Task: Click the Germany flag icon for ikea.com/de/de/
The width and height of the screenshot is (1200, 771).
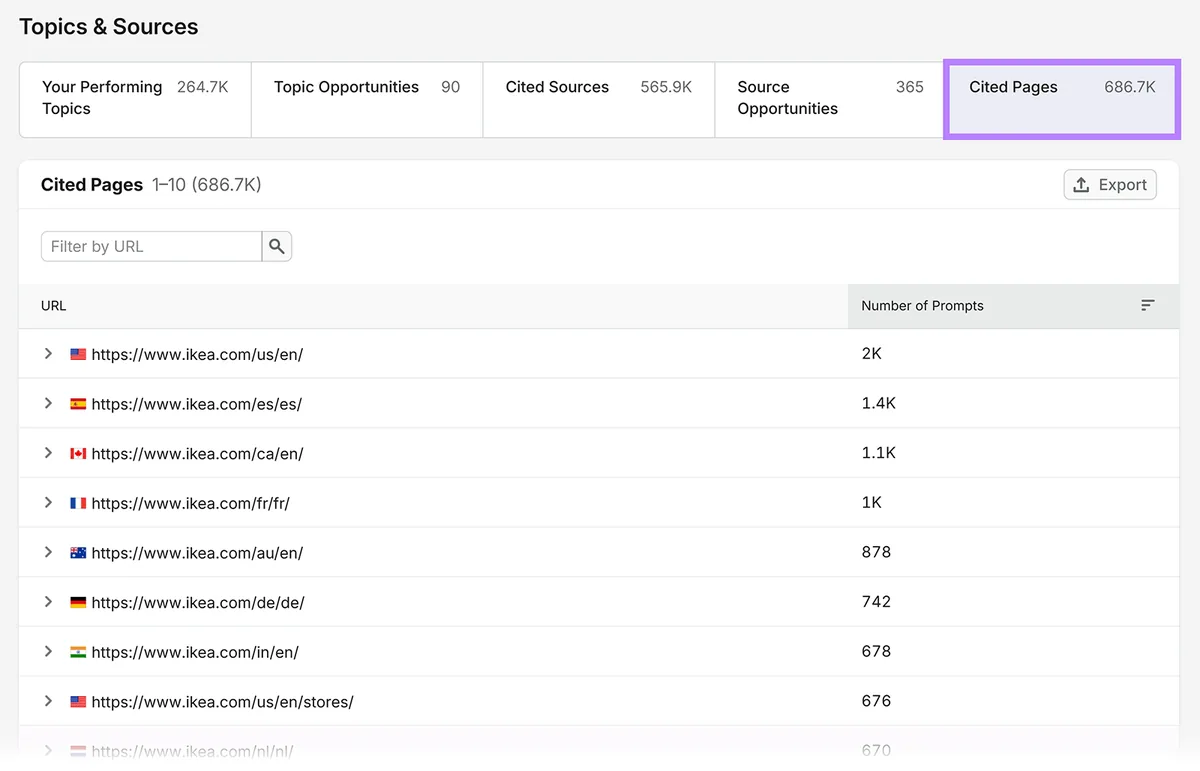Action: tap(78, 602)
